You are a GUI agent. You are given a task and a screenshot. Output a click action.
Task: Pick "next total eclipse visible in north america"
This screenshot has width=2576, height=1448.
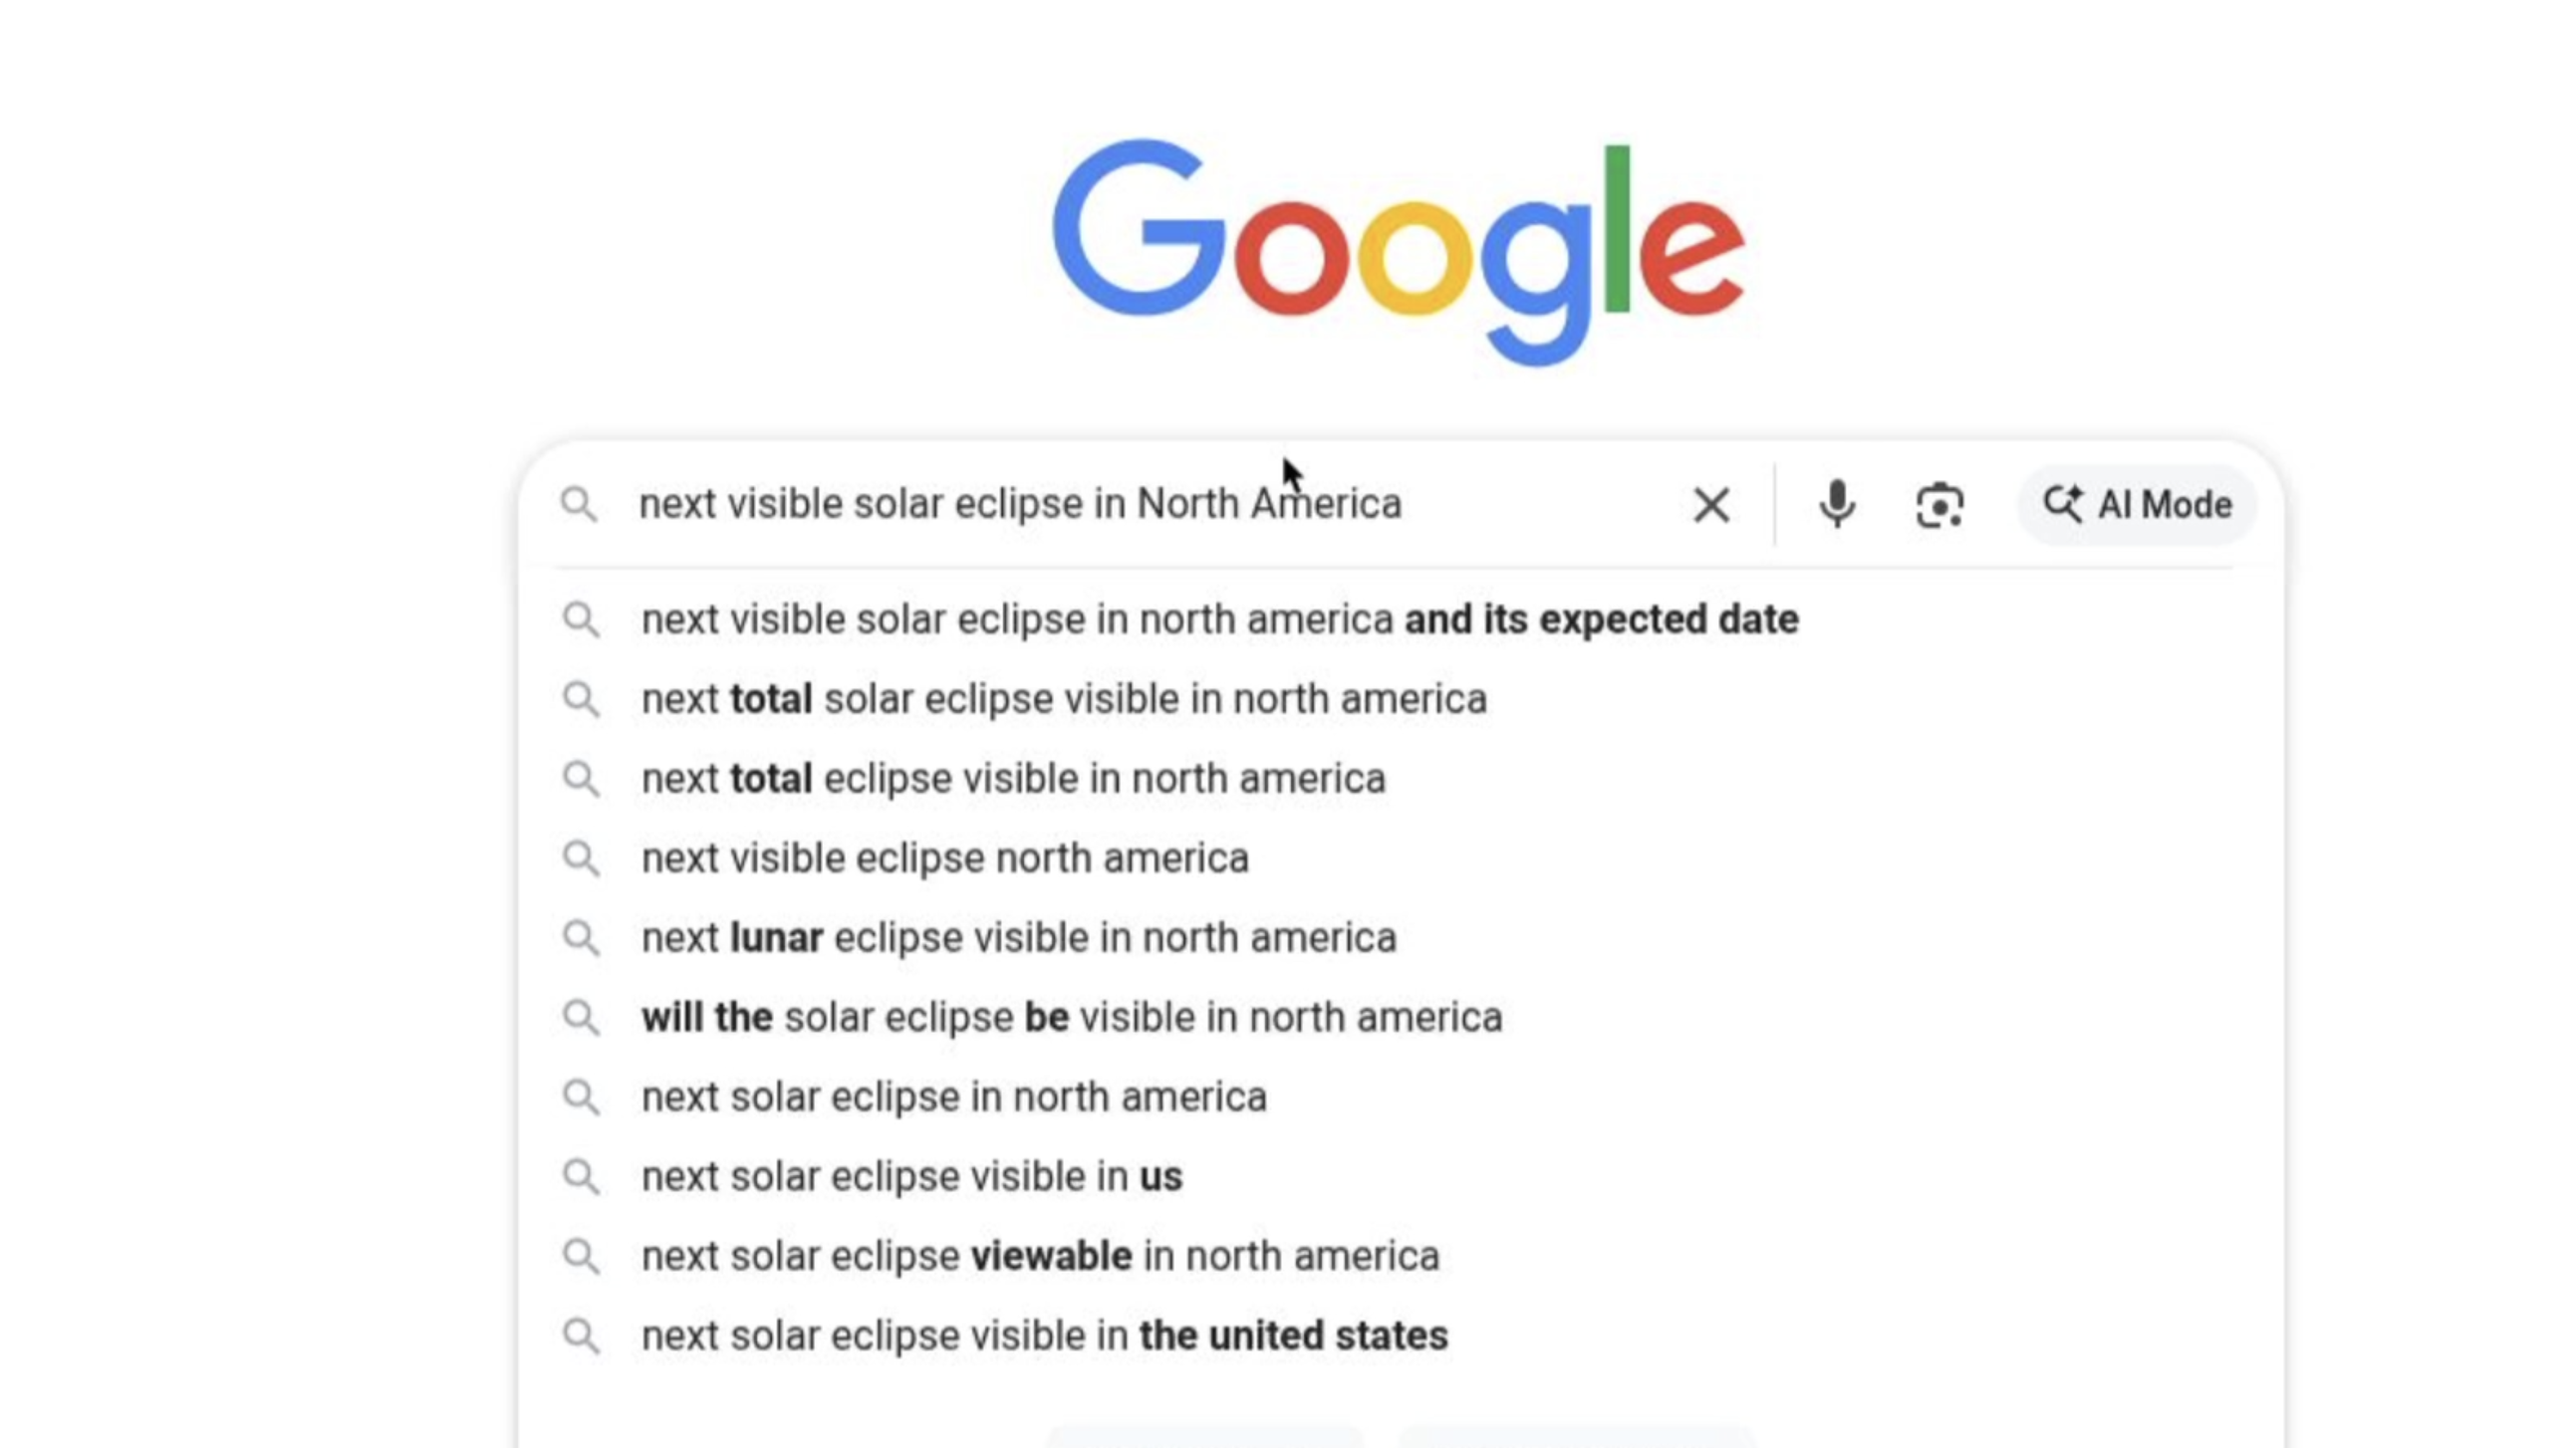pos(1013,779)
